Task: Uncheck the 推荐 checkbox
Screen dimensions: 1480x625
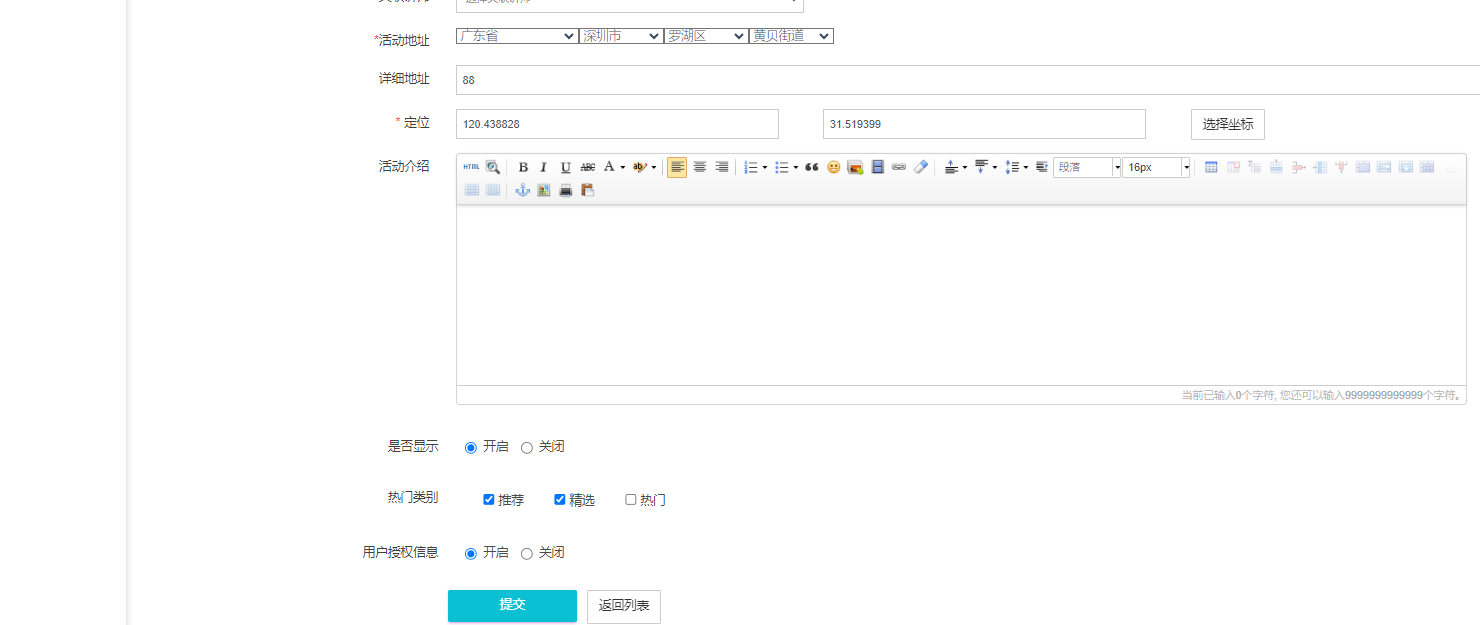Action: [x=489, y=499]
